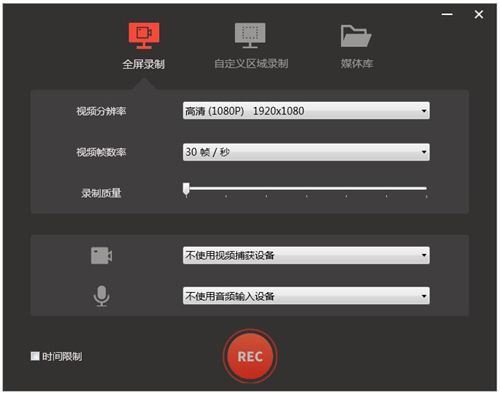Click the 视频分辨率 label
The width and height of the screenshot is (500, 393).
(x=101, y=111)
